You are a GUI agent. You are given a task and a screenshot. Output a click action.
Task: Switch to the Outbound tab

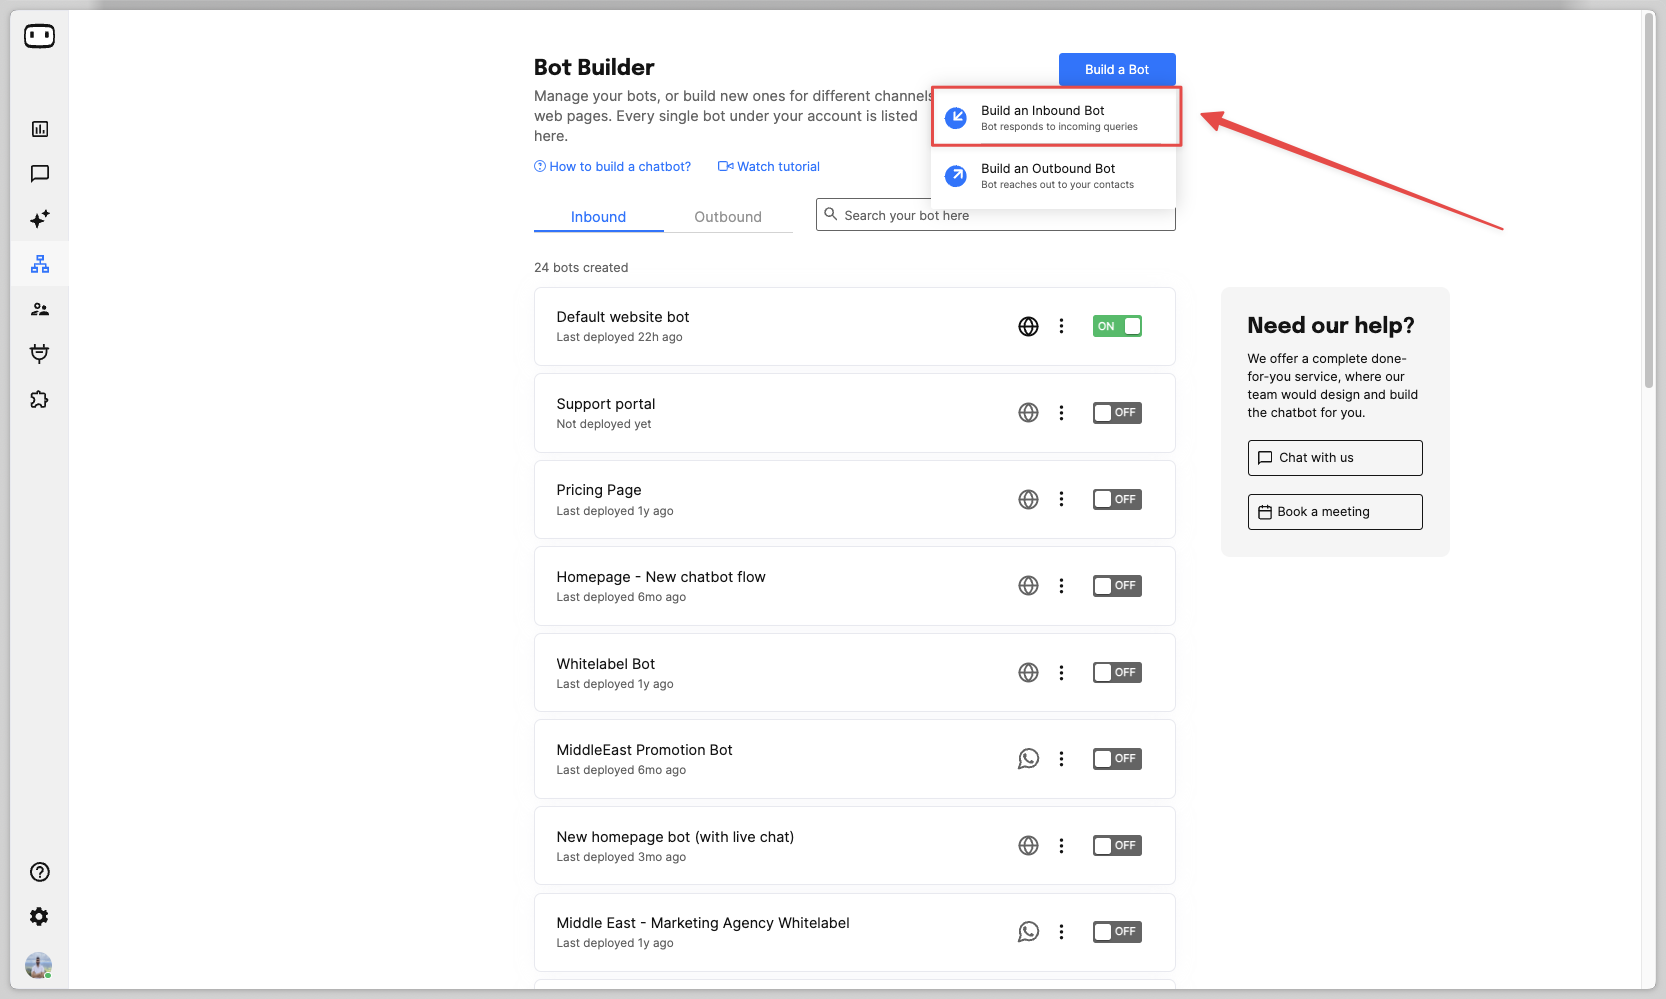click(728, 217)
